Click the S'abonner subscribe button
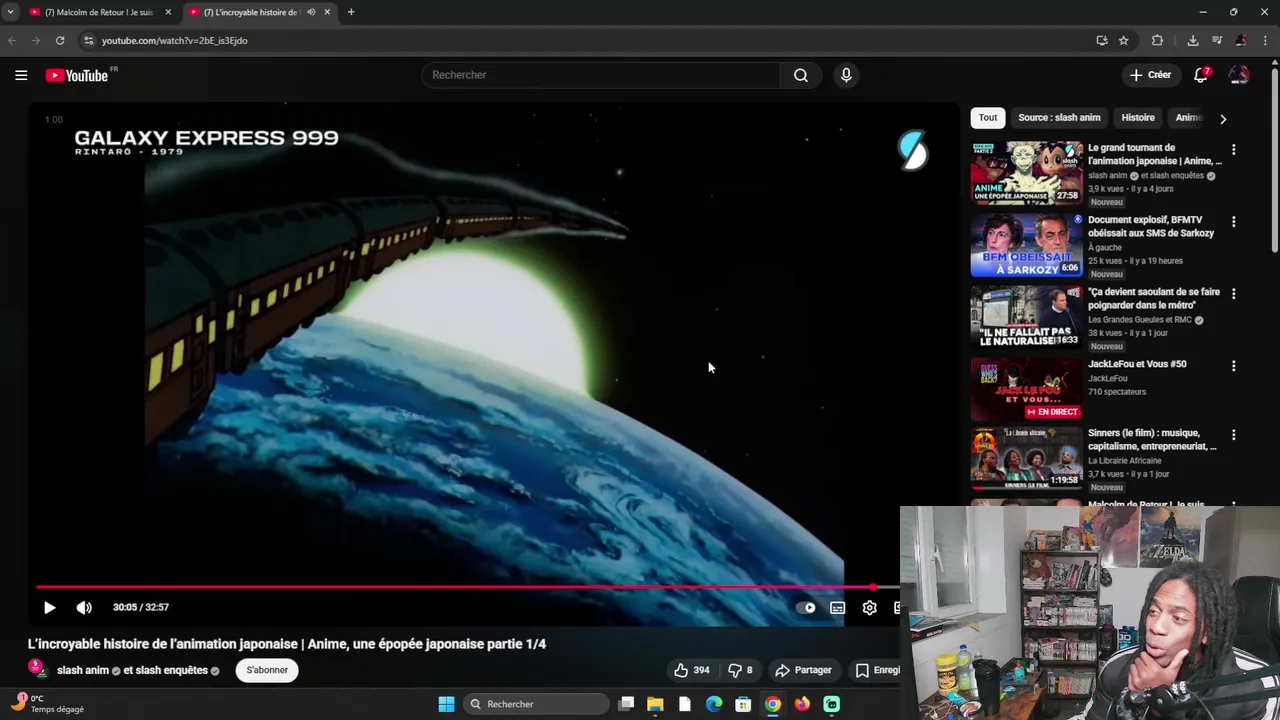 (267, 670)
